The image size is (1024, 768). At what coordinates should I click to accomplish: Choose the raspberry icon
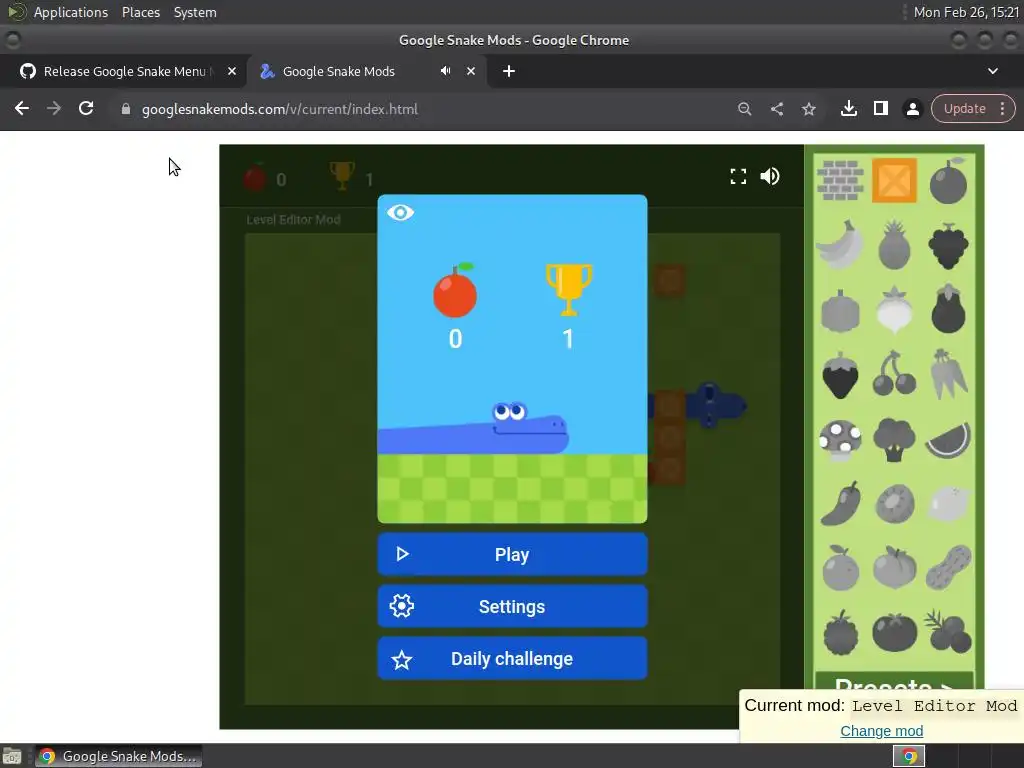pyautogui.click(x=840, y=632)
